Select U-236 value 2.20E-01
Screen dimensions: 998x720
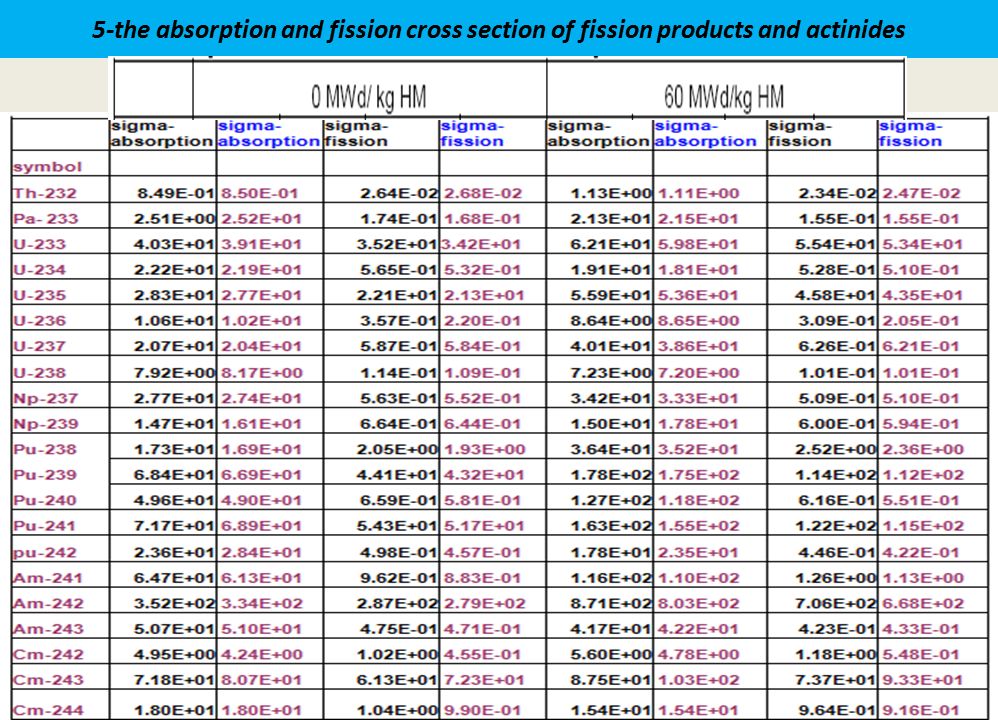pos(482,321)
